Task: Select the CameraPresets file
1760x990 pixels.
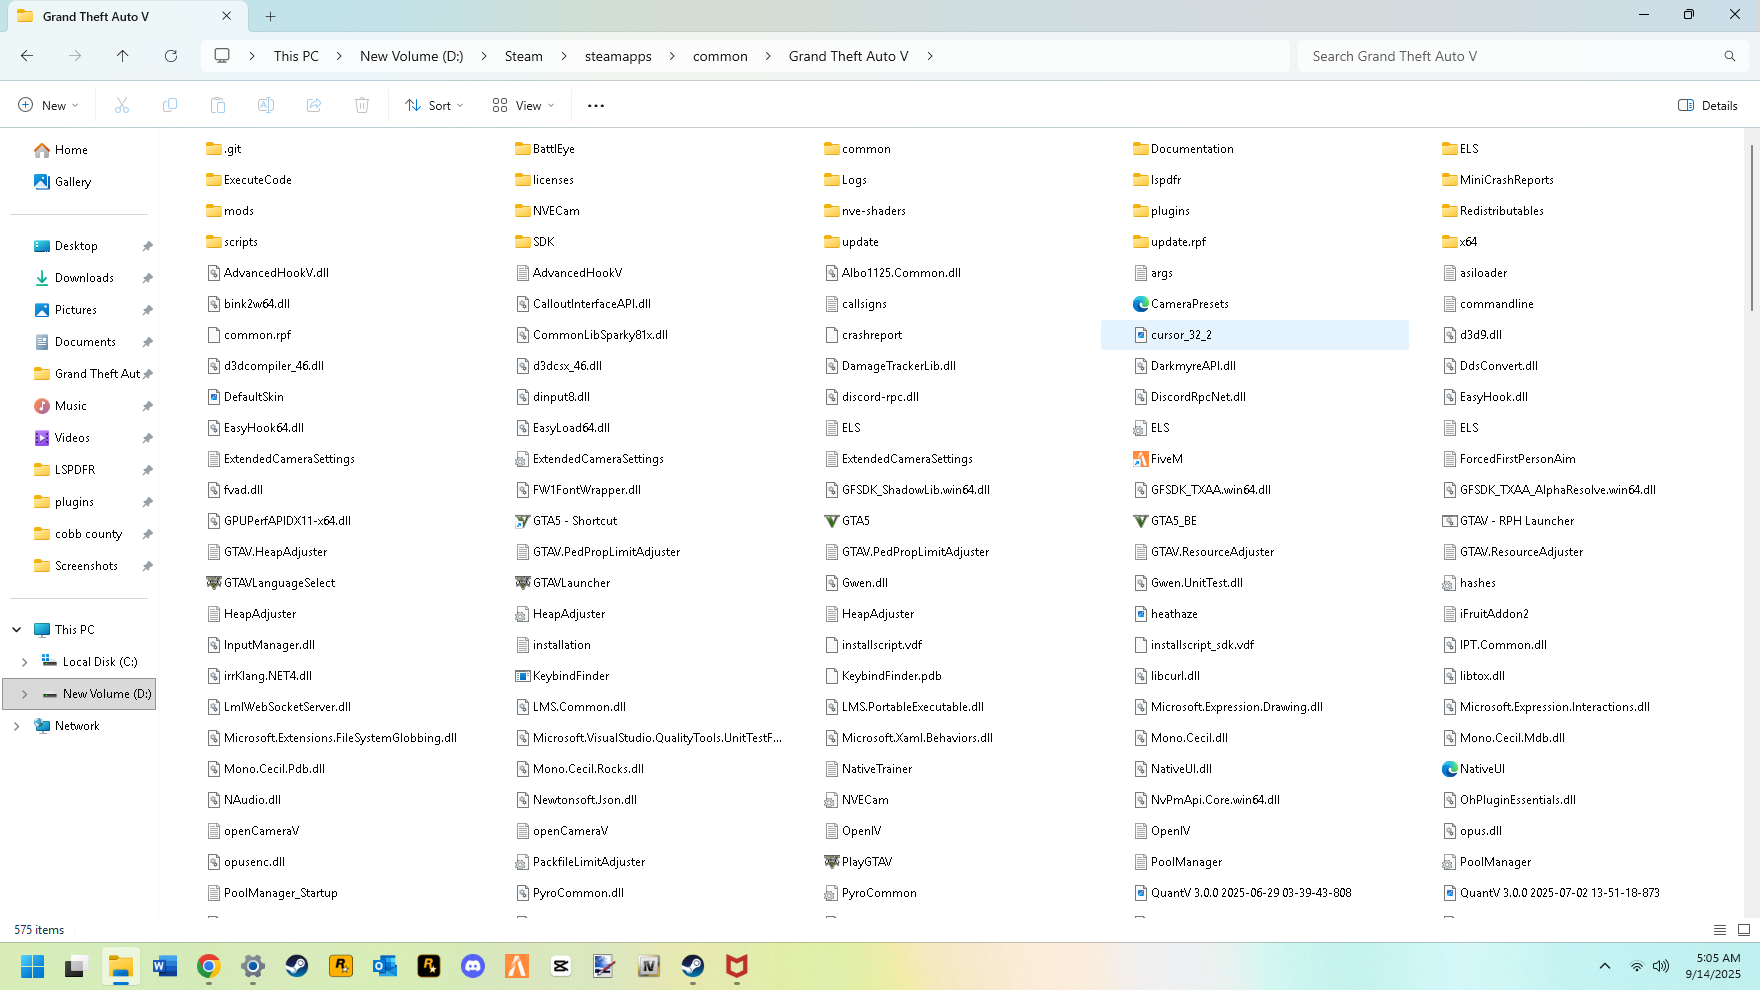Action: tap(1181, 304)
